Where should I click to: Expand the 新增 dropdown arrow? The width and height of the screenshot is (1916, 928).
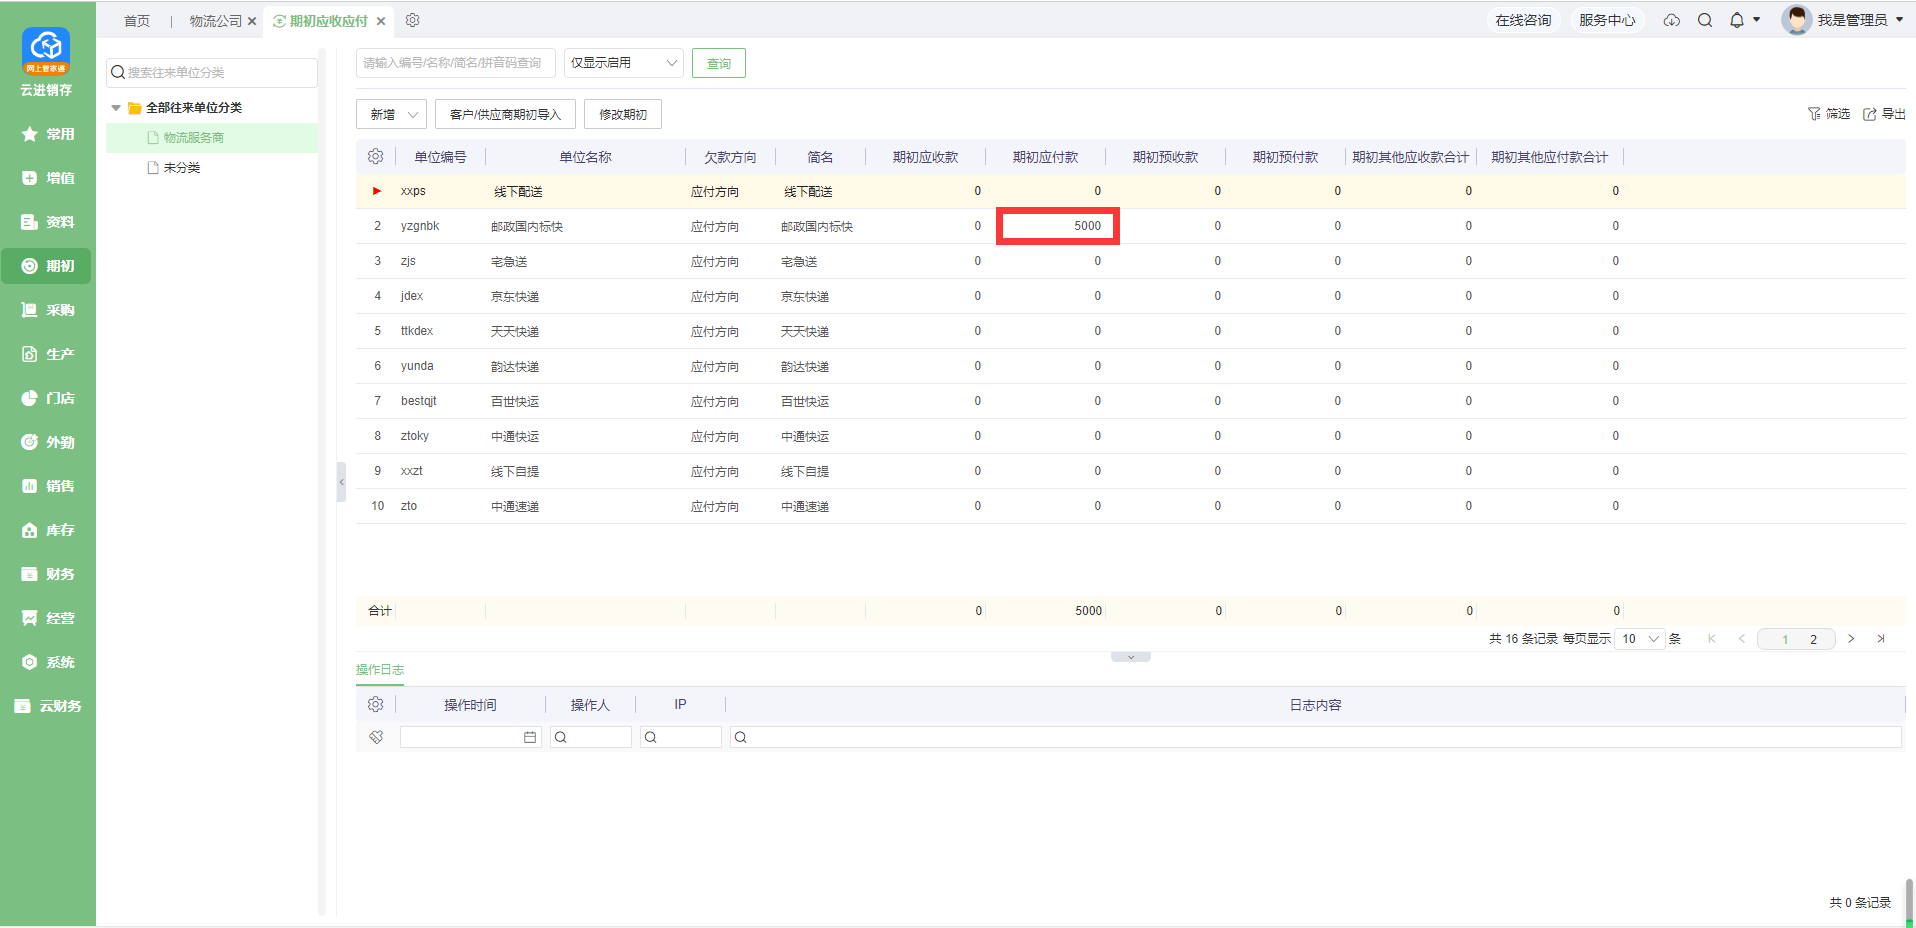pos(413,115)
